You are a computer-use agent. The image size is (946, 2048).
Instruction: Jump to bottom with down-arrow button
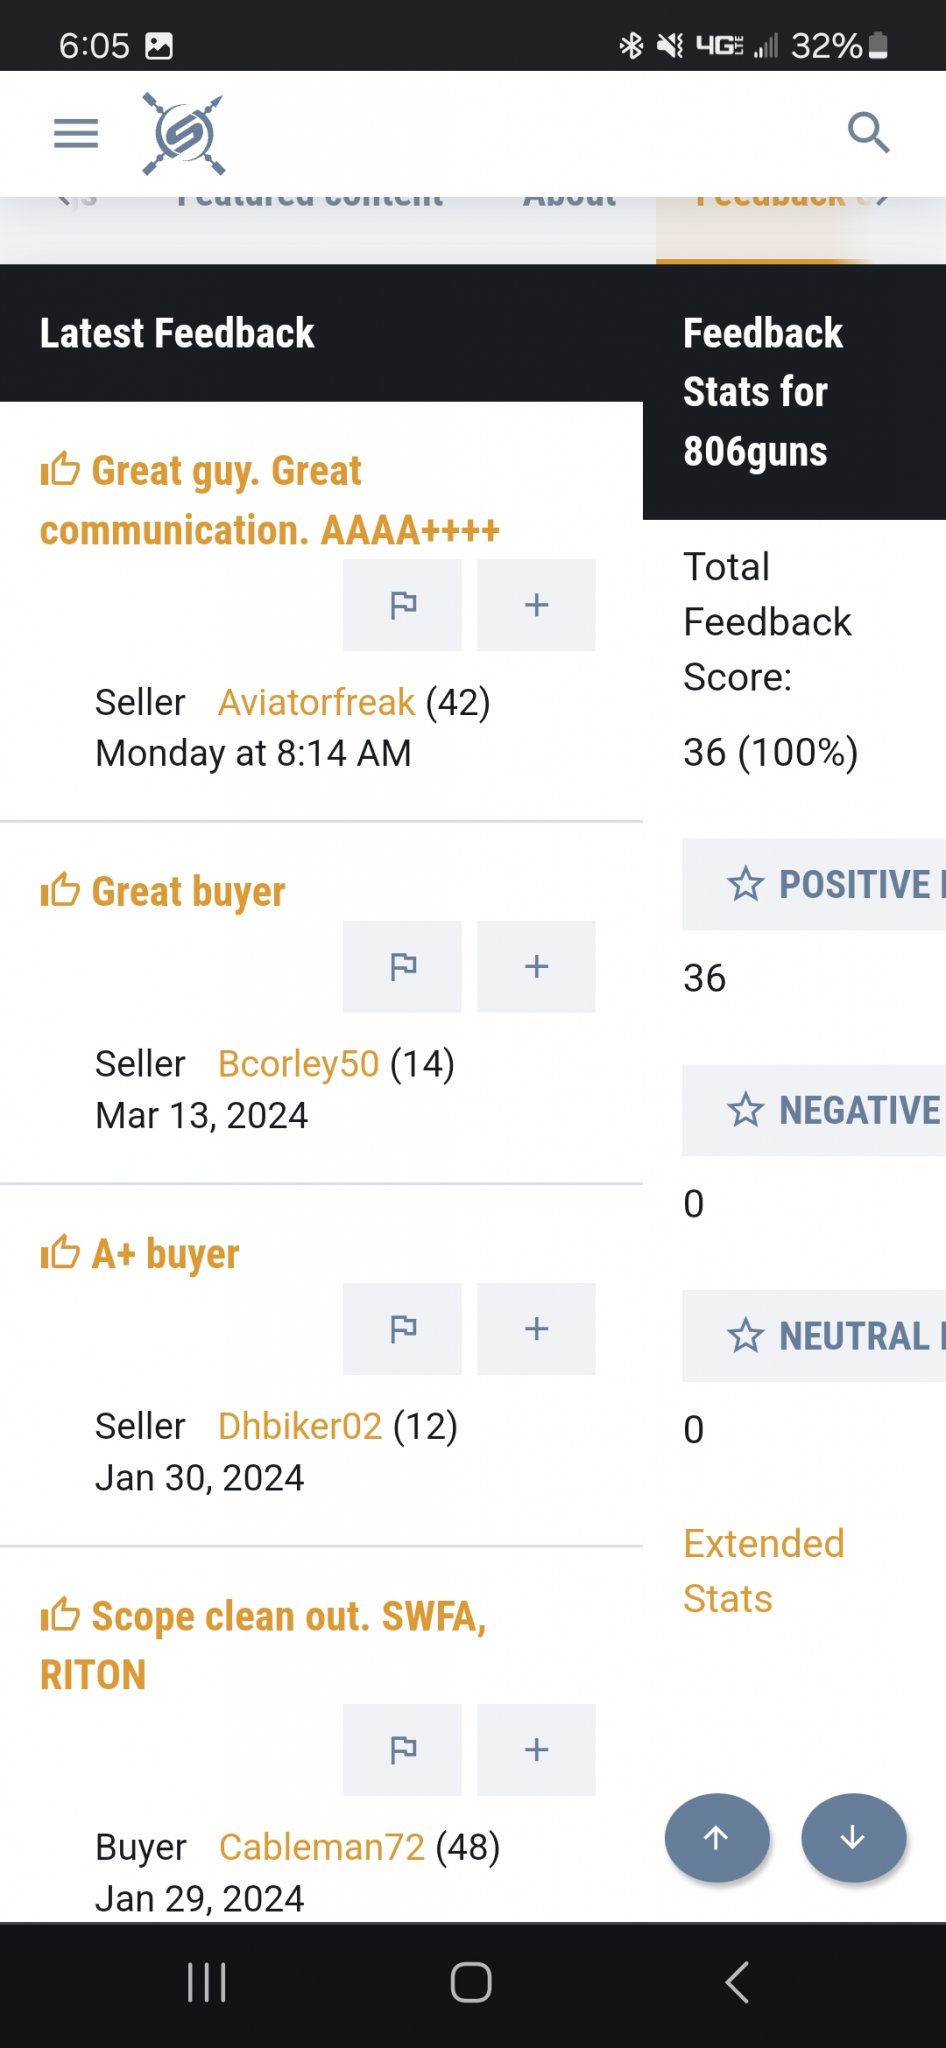[853, 1838]
